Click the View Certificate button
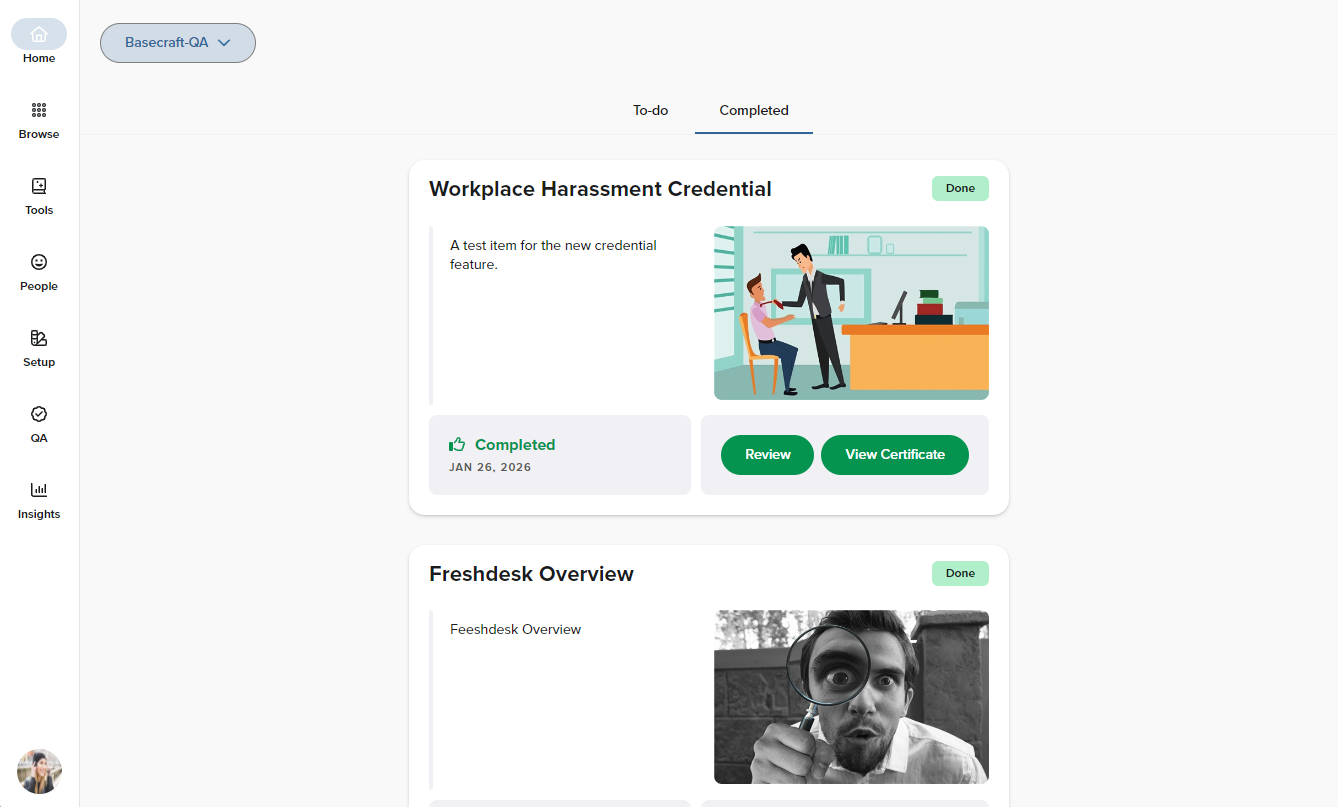This screenshot has height=807, width=1338. [895, 455]
